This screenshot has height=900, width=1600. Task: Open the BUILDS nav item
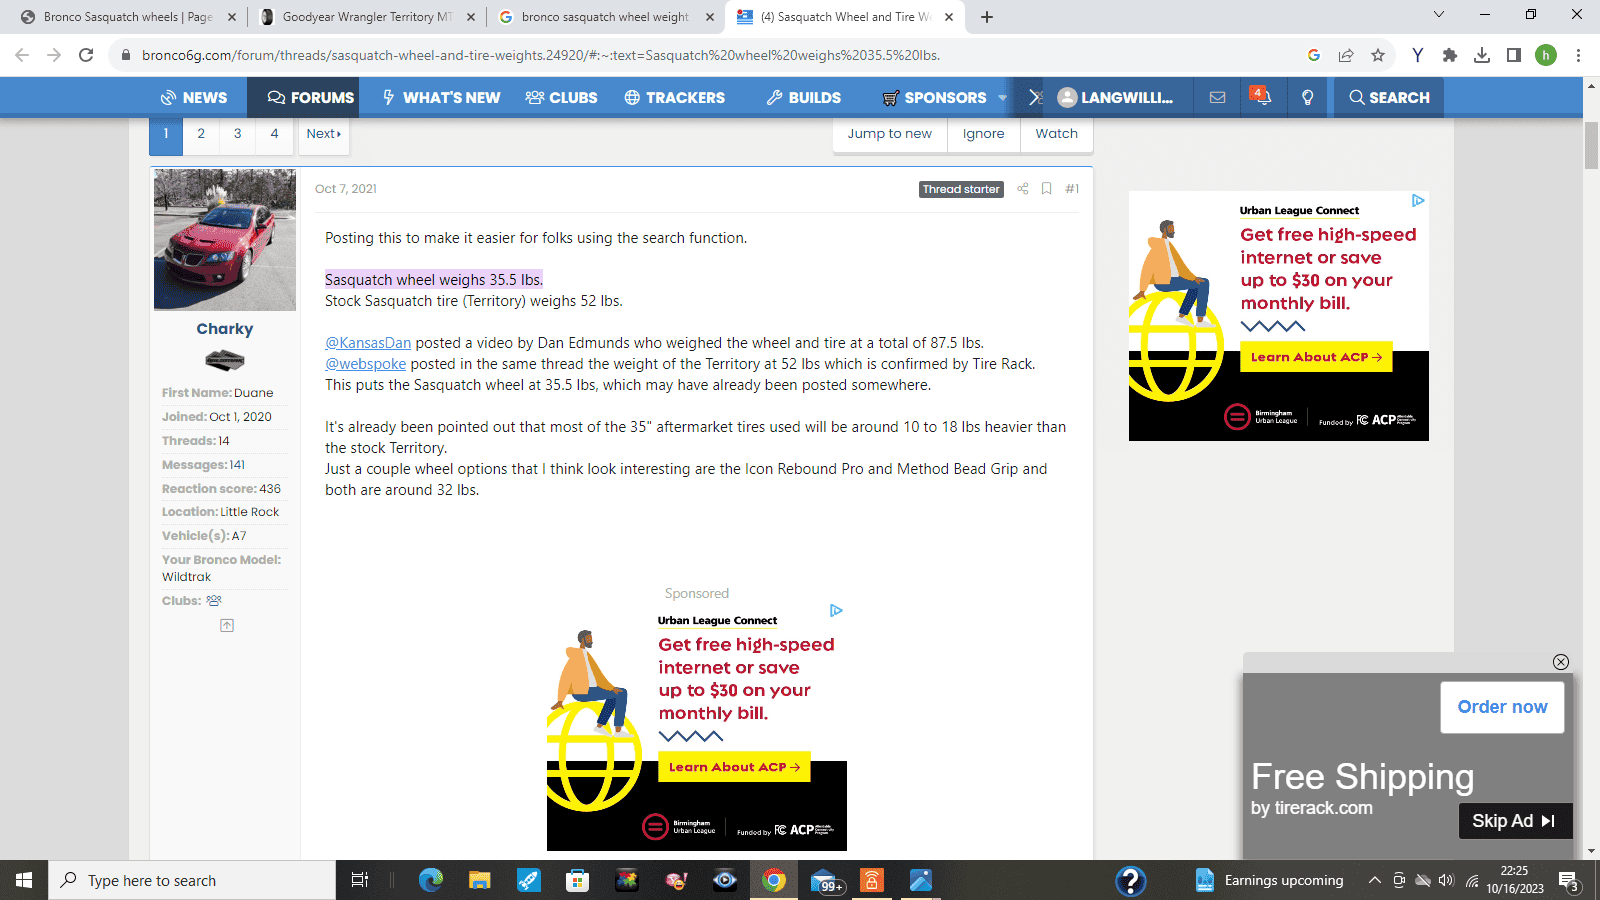coord(804,97)
